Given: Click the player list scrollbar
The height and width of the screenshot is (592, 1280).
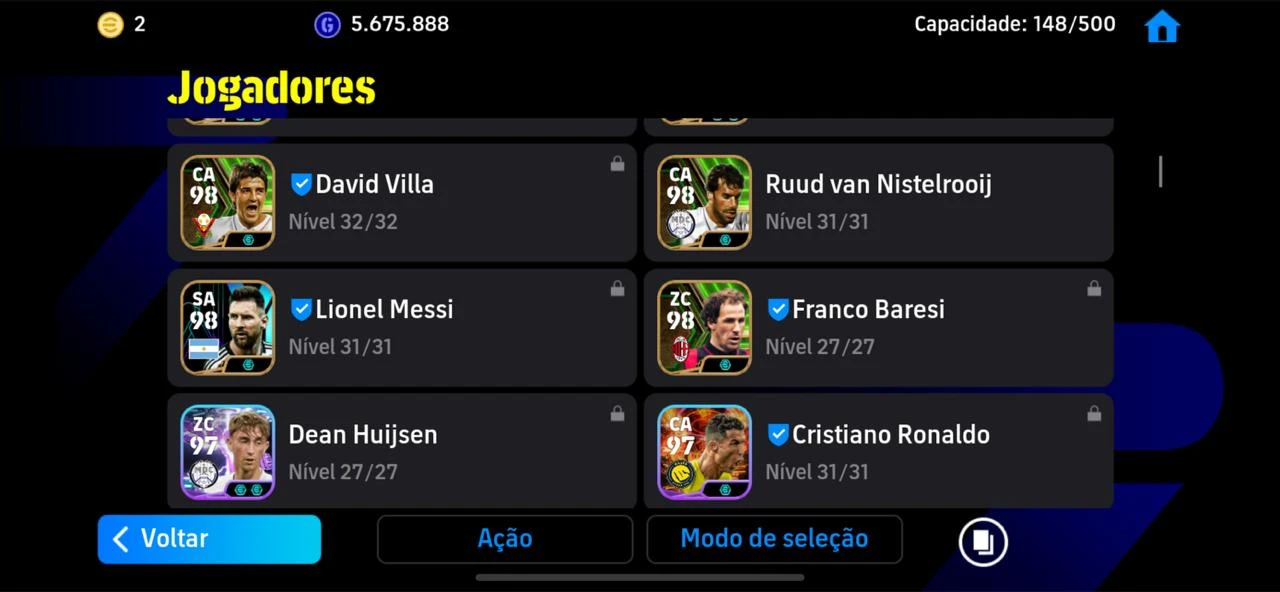Looking at the screenshot, I should point(1160,172).
